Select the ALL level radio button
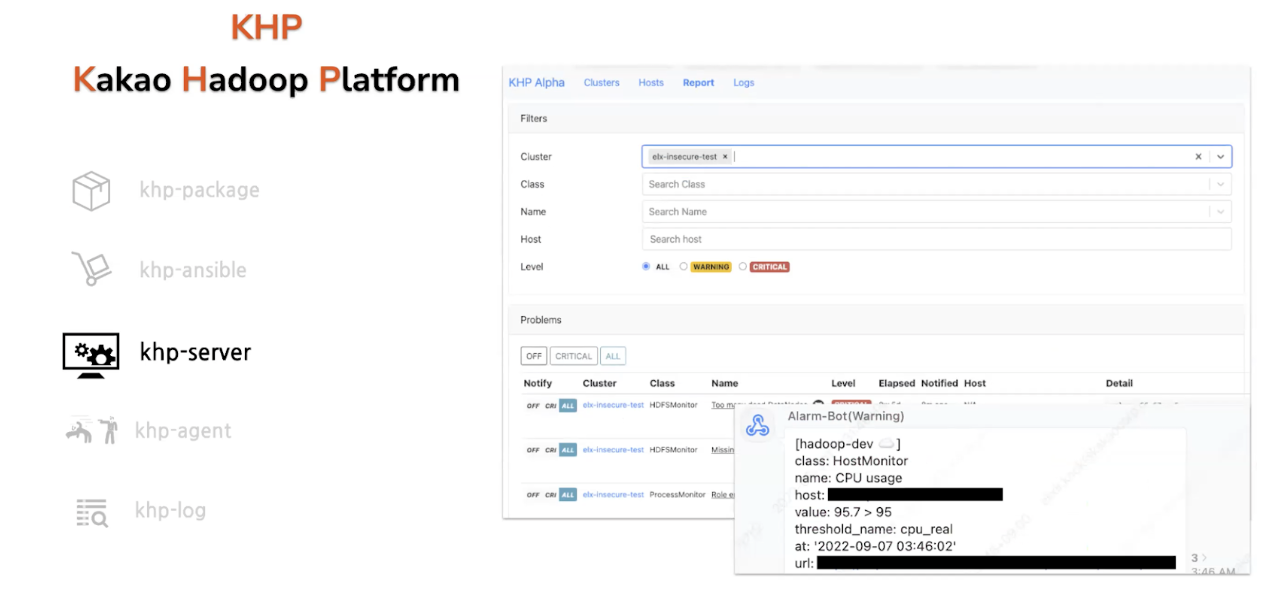This screenshot has height=614, width=1286. tap(646, 267)
